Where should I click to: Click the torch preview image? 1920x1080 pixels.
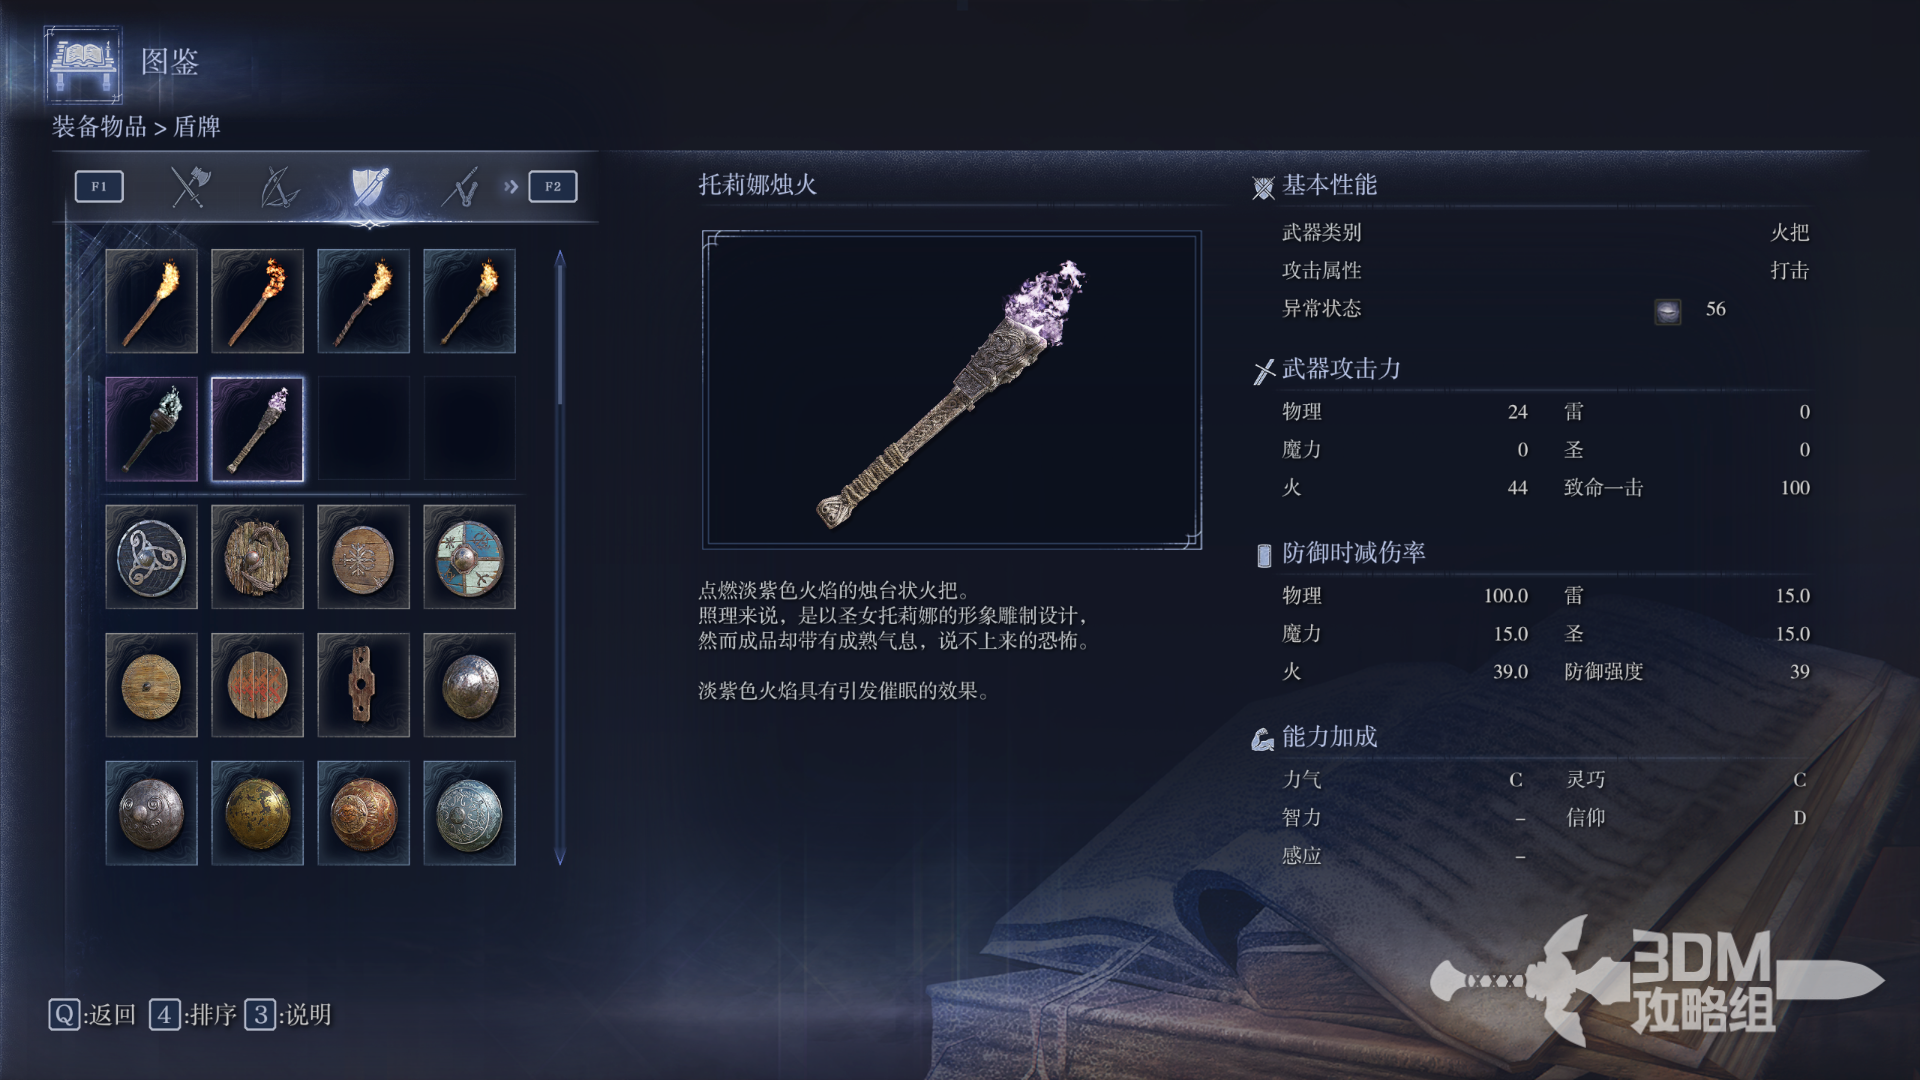[952, 390]
